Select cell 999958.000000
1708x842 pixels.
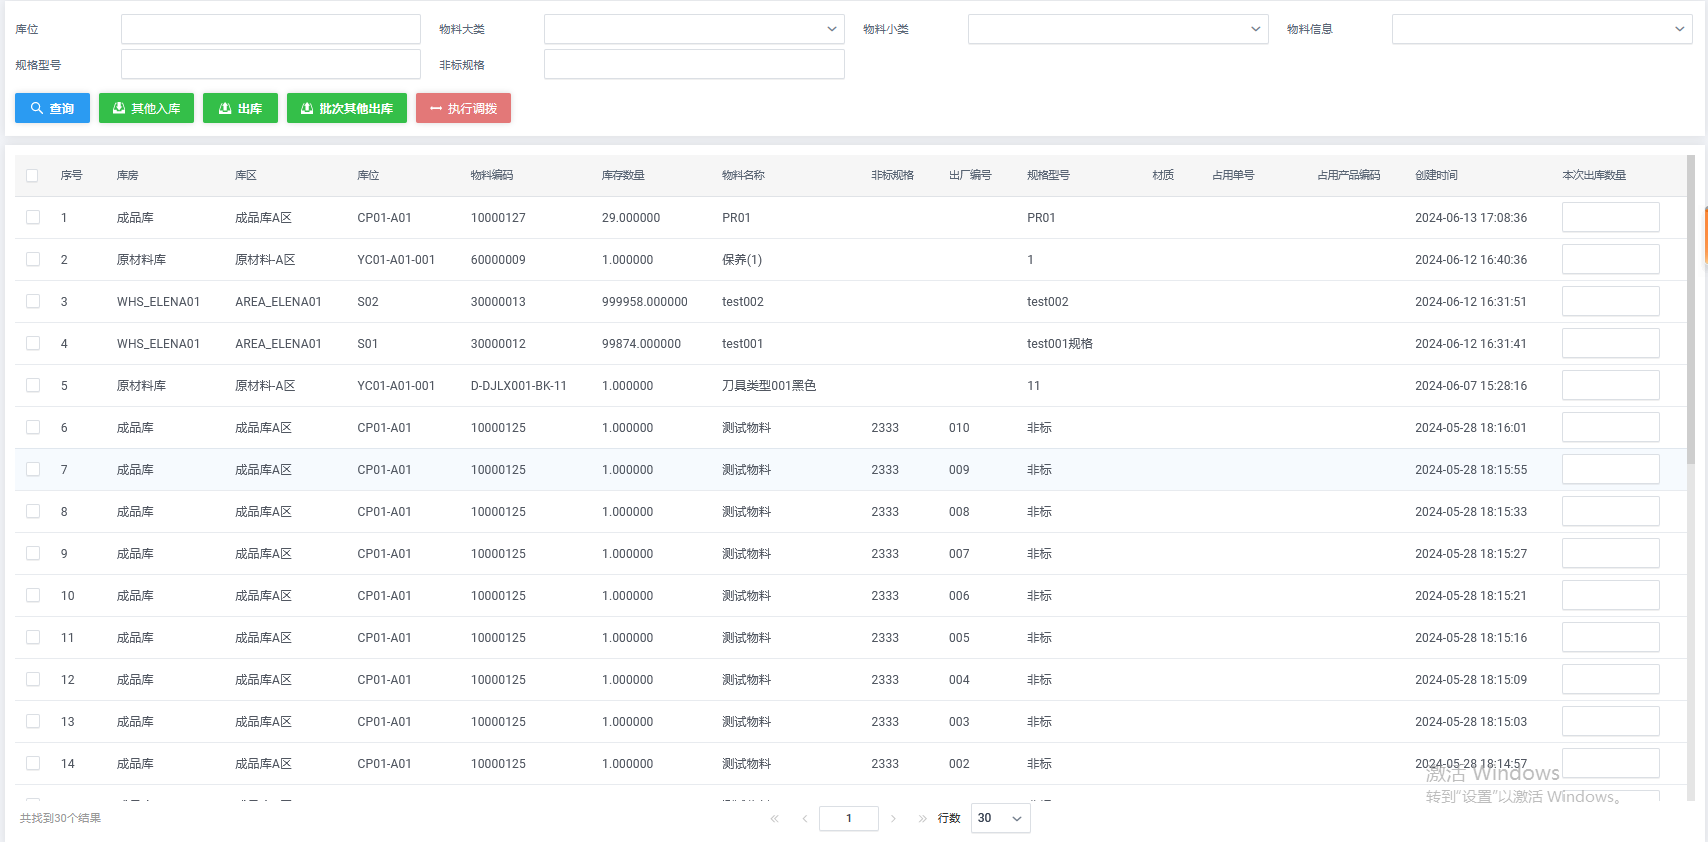coord(645,301)
